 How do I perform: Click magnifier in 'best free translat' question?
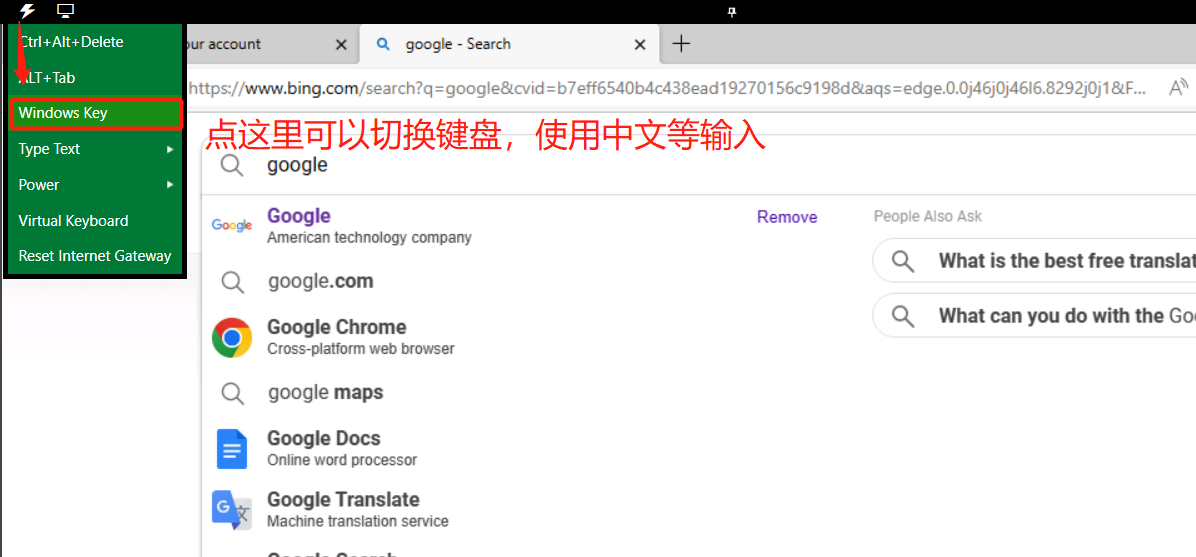pos(903,261)
